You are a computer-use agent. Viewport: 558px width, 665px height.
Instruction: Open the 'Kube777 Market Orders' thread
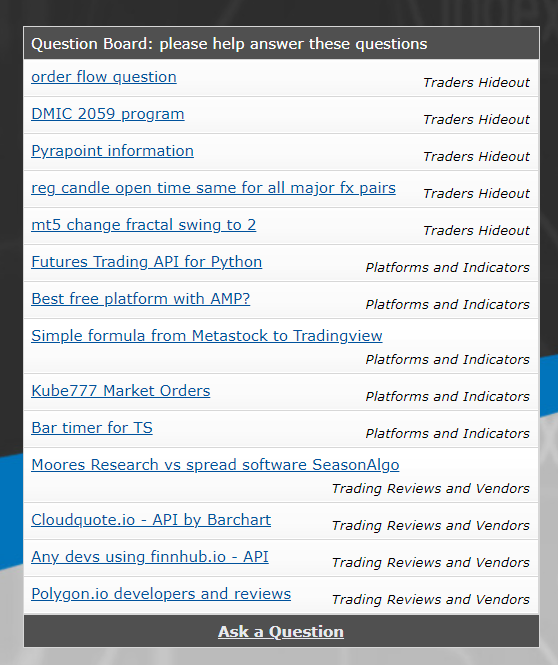click(x=121, y=391)
